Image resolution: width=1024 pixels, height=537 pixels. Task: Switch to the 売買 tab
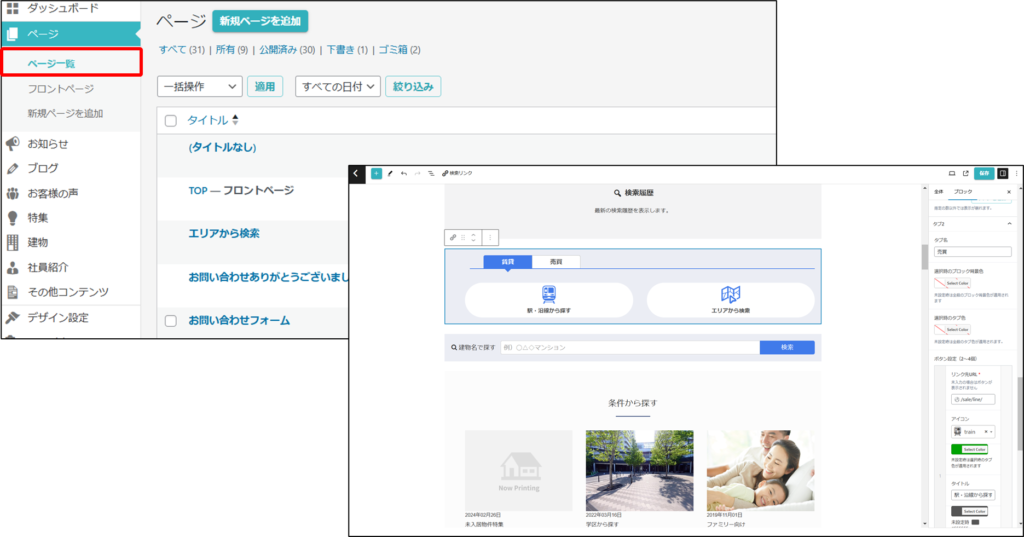tap(555, 262)
